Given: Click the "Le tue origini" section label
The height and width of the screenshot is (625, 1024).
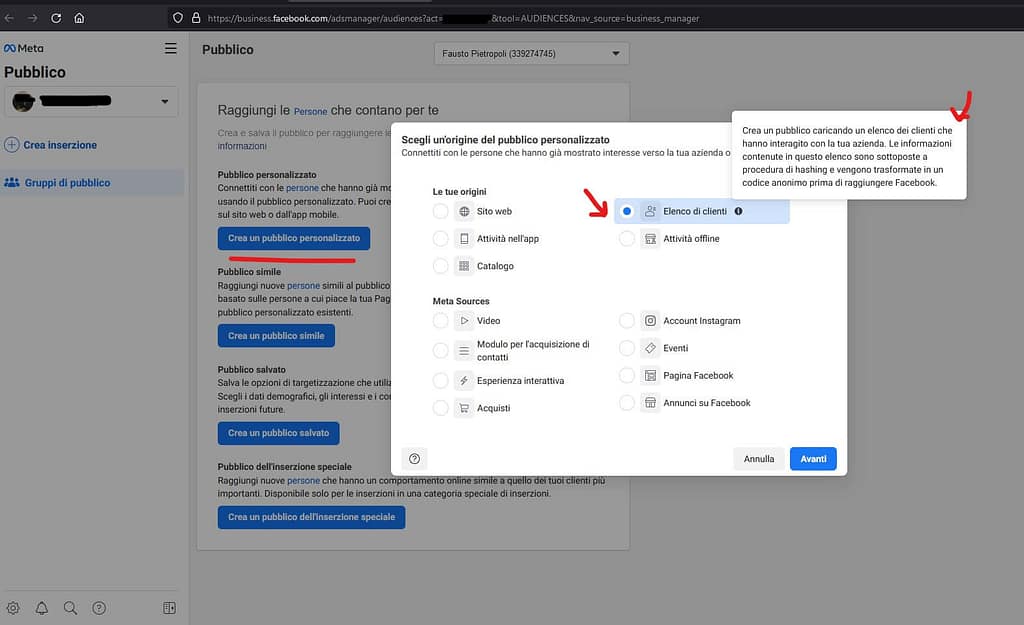Looking at the screenshot, I should pyautogui.click(x=459, y=192).
